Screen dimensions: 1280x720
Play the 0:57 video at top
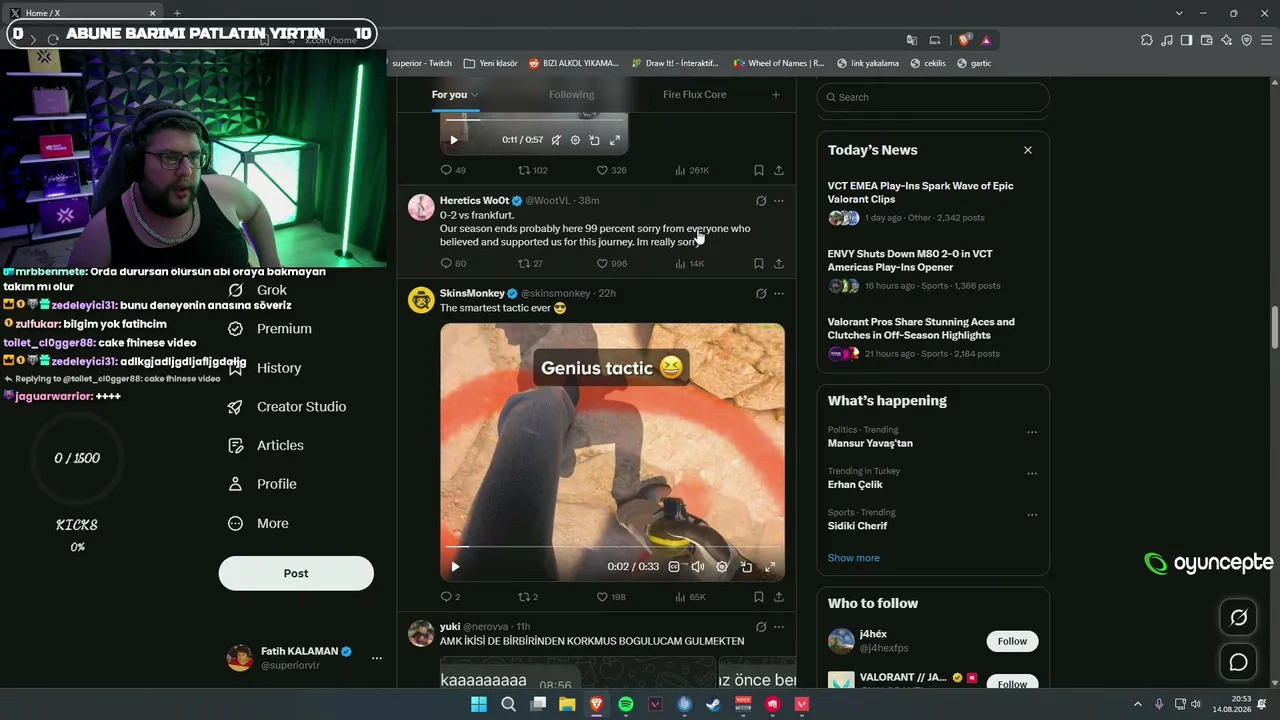click(x=454, y=140)
